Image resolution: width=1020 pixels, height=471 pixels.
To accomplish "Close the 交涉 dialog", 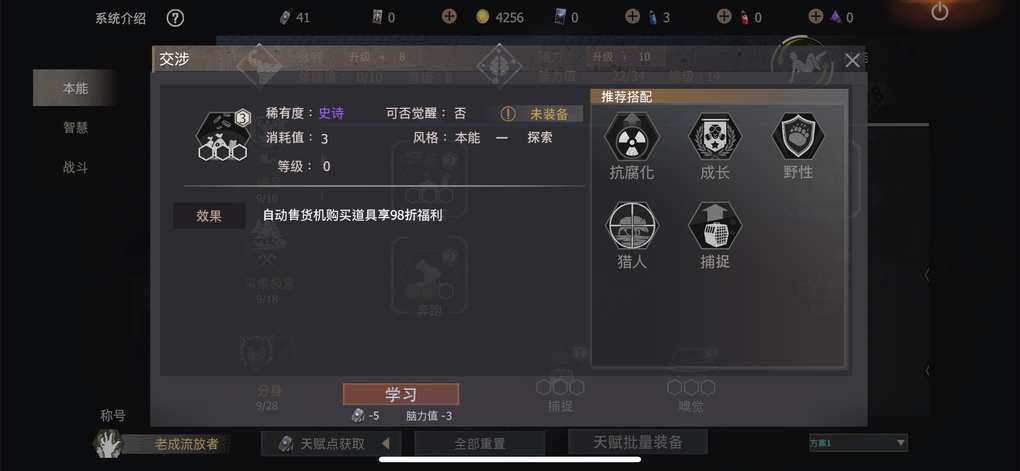I will tap(852, 61).
